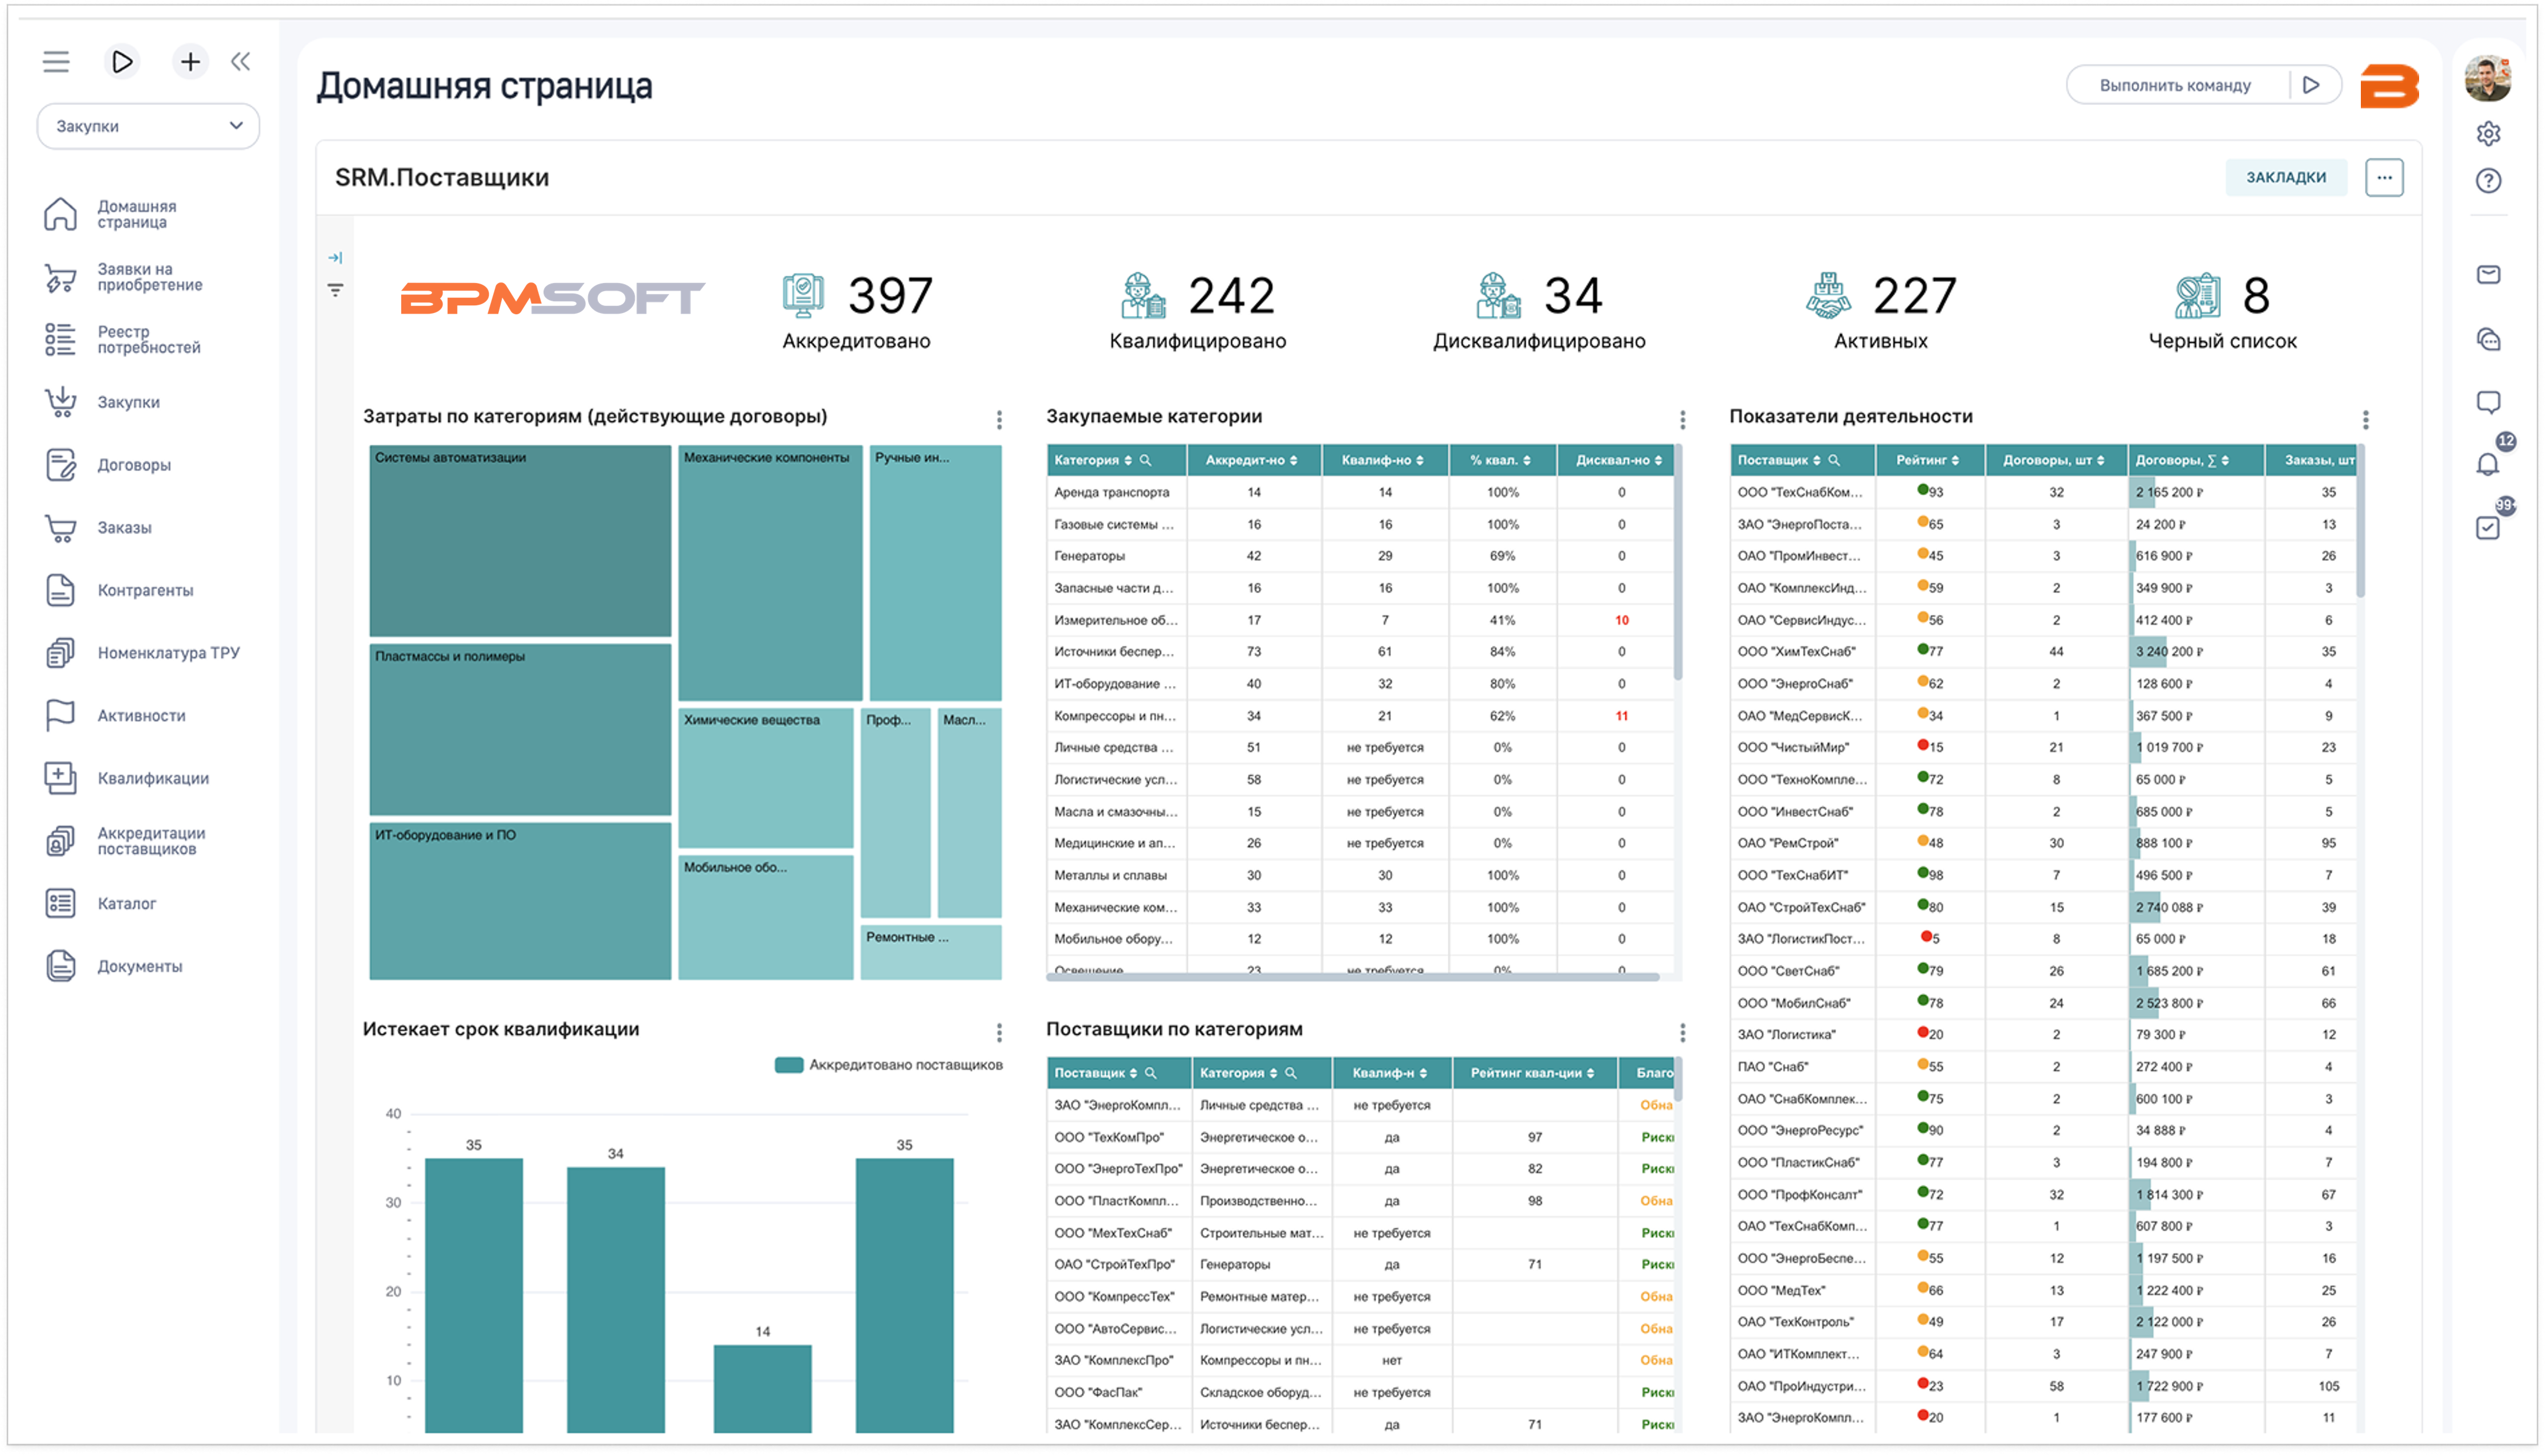Click the Номенклатура ТРУ icon
The height and width of the screenshot is (1456, 2545).
coord(60,653)
